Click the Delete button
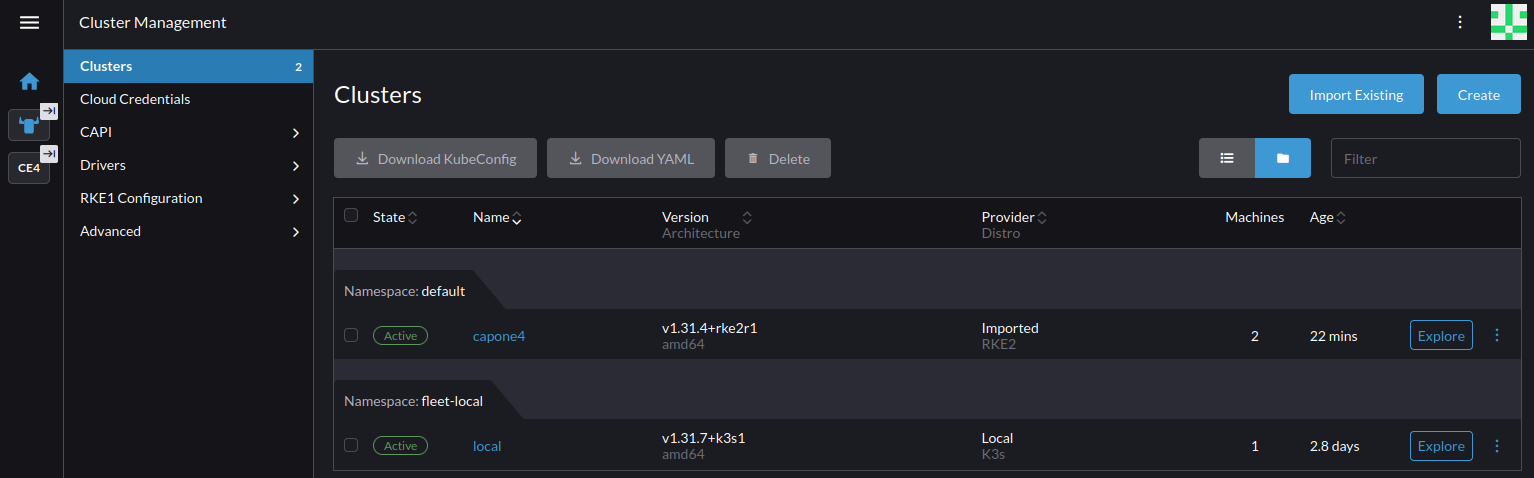This screenshot has width=1534, height=478. 778,158
